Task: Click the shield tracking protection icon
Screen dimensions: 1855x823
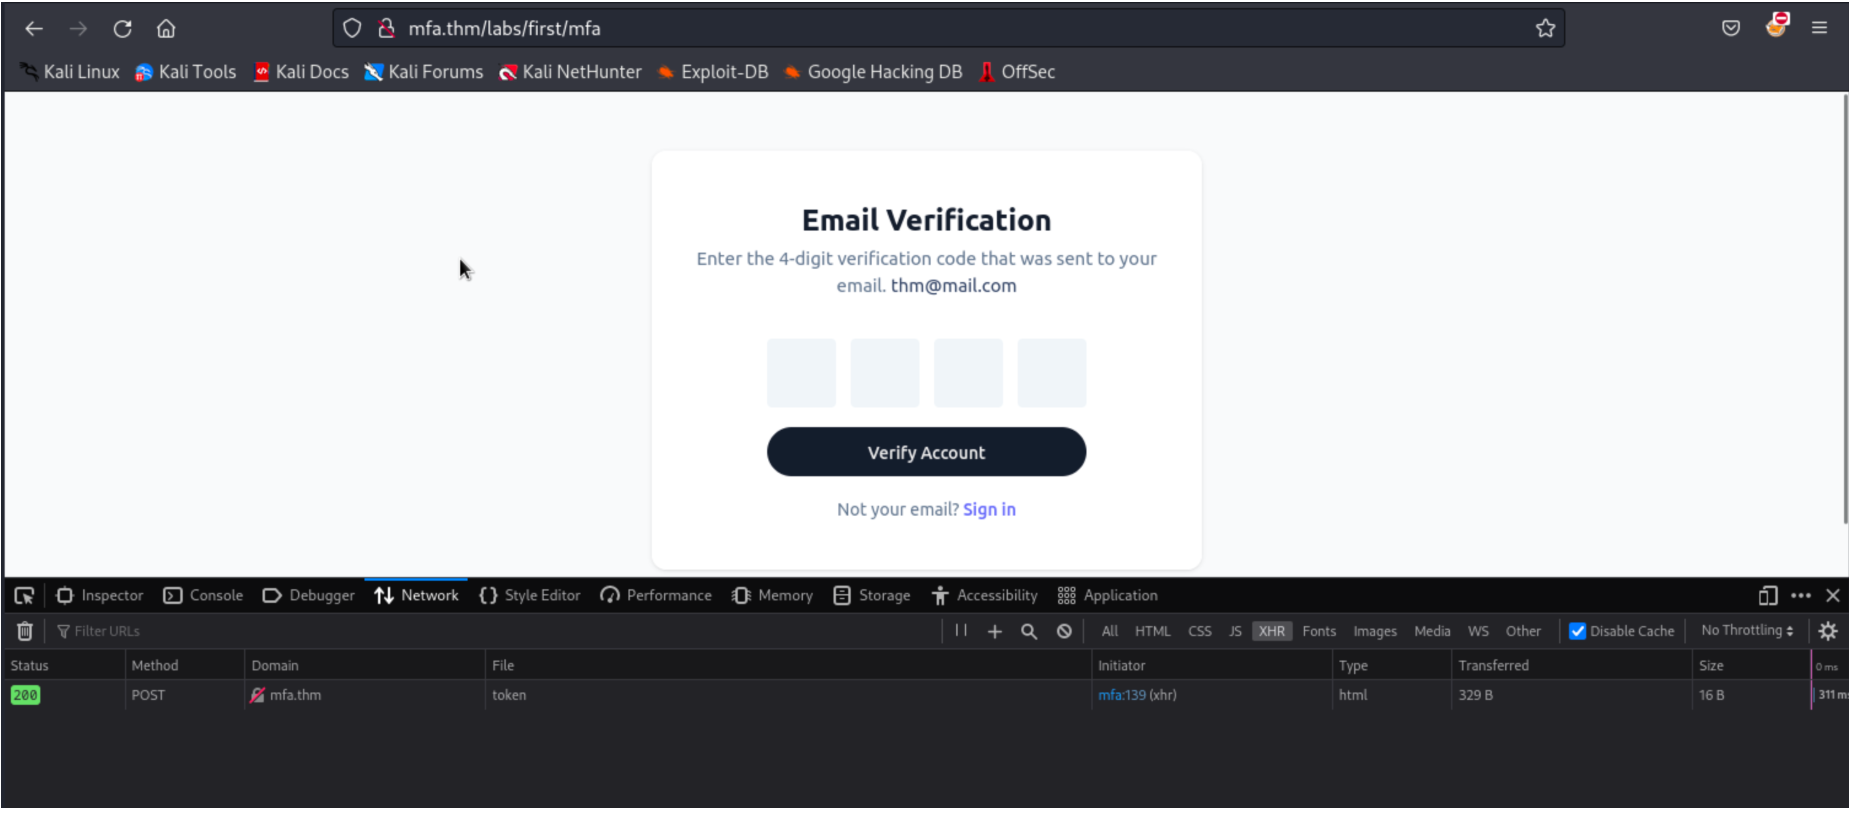Action: tap(352, 29)
